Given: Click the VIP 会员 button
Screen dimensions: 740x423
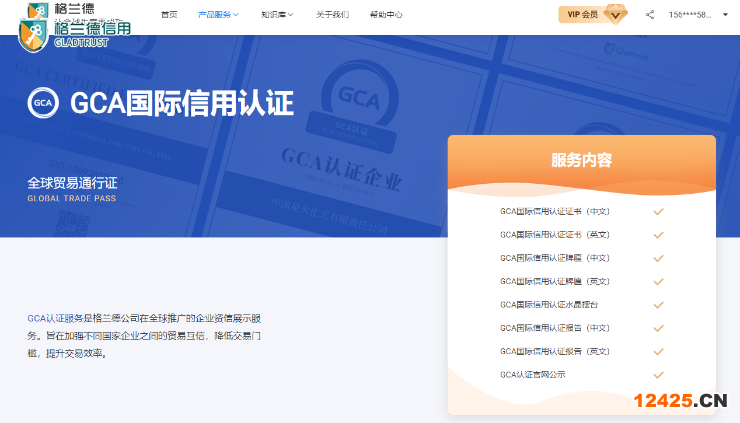Looking at the screenshot, I should pos(582,15).
